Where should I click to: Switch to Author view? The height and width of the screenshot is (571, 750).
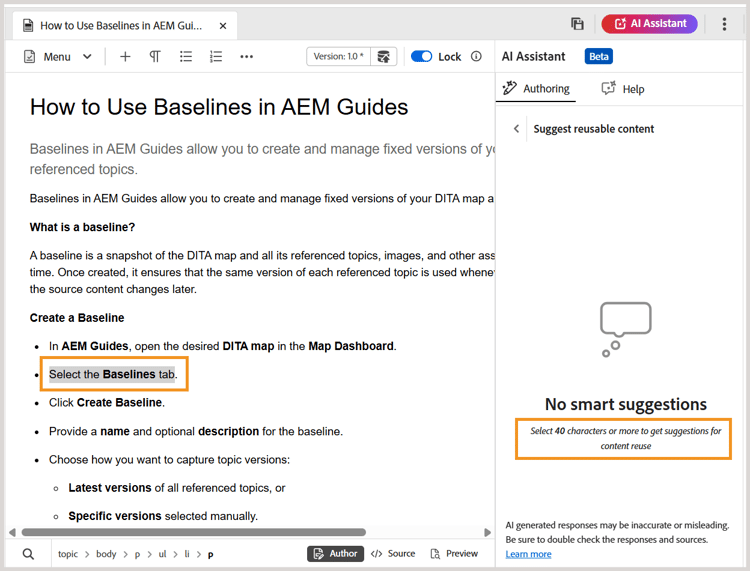click(x=335, y=554)
